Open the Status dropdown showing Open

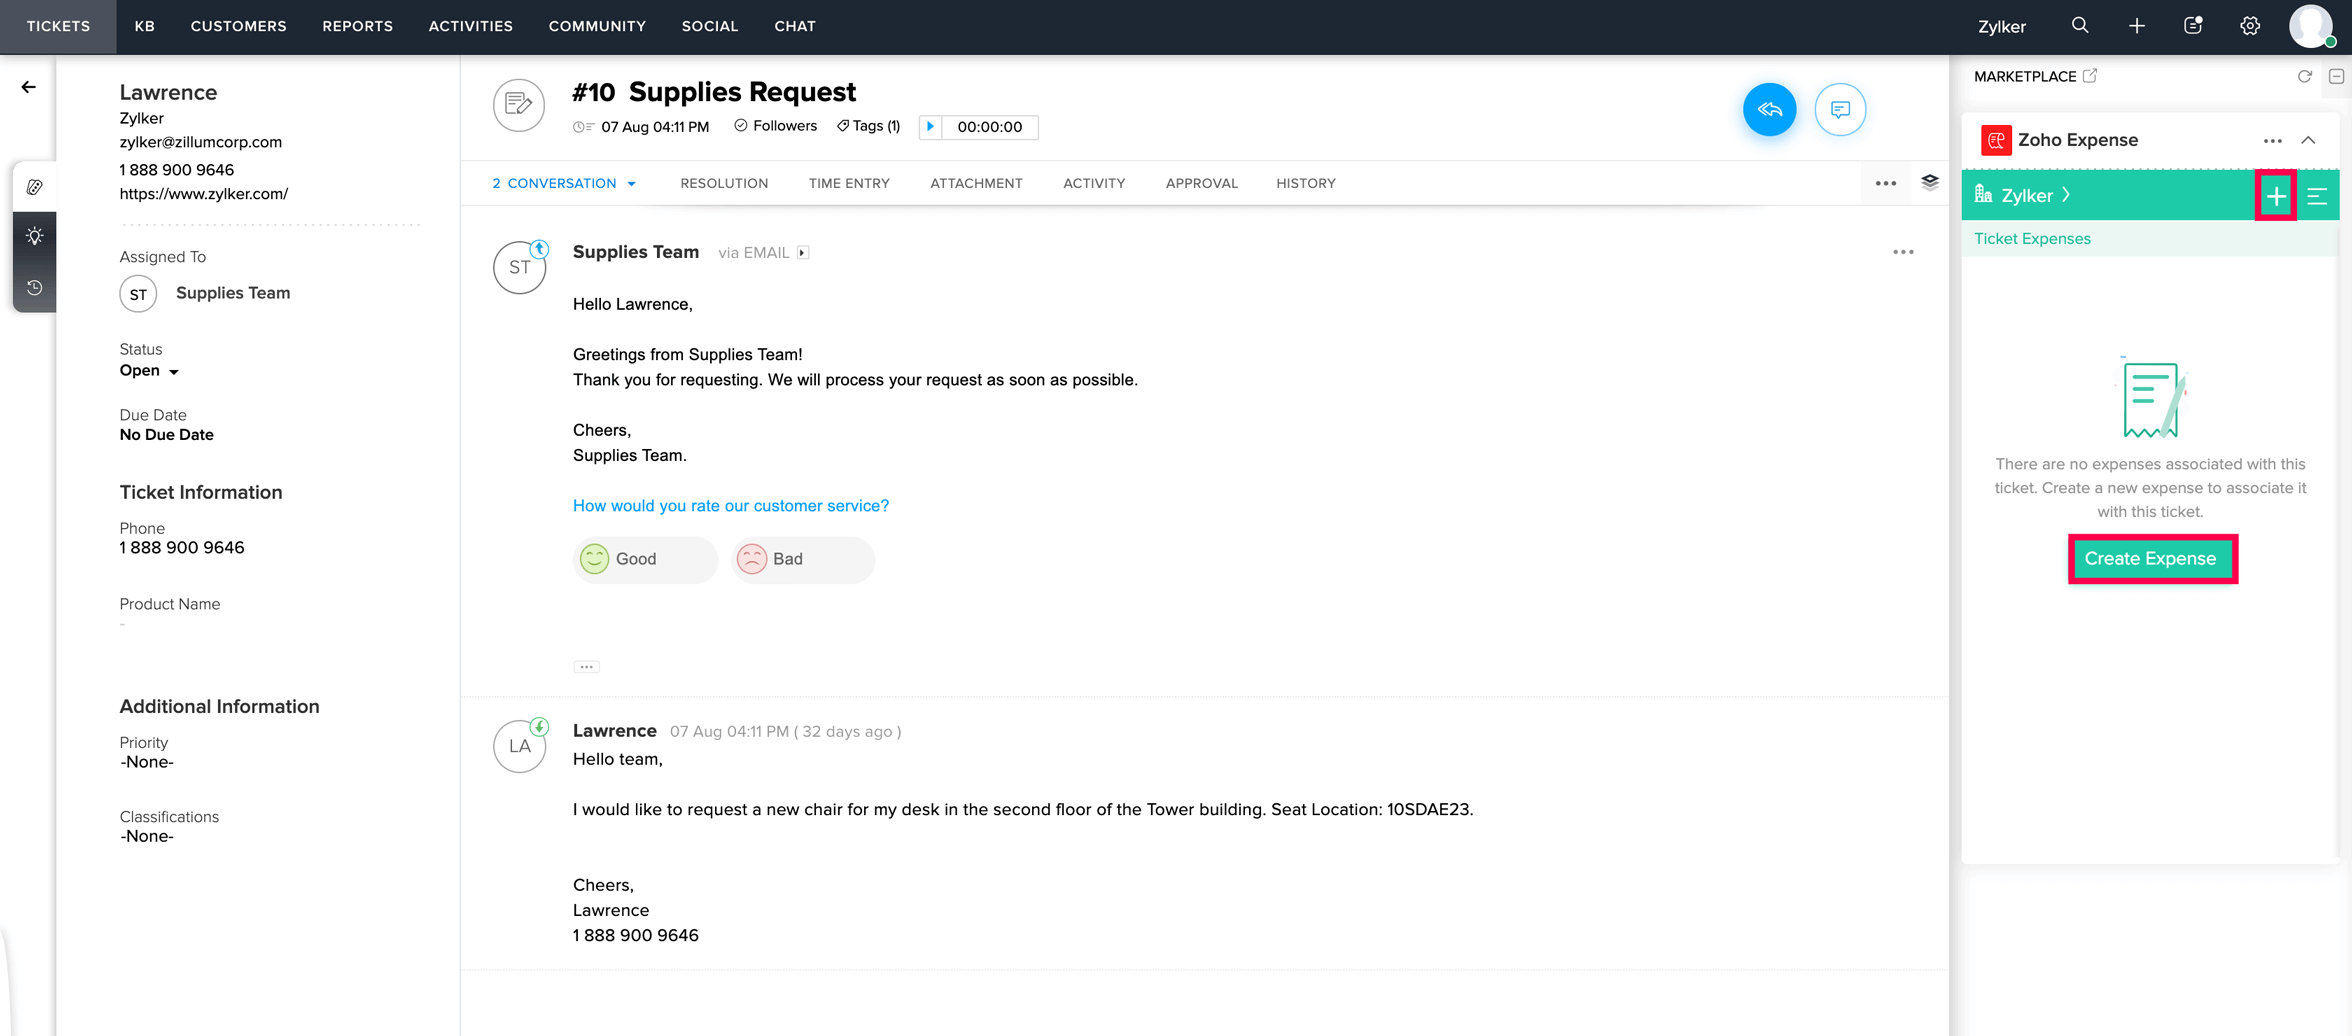click(149, 371)
